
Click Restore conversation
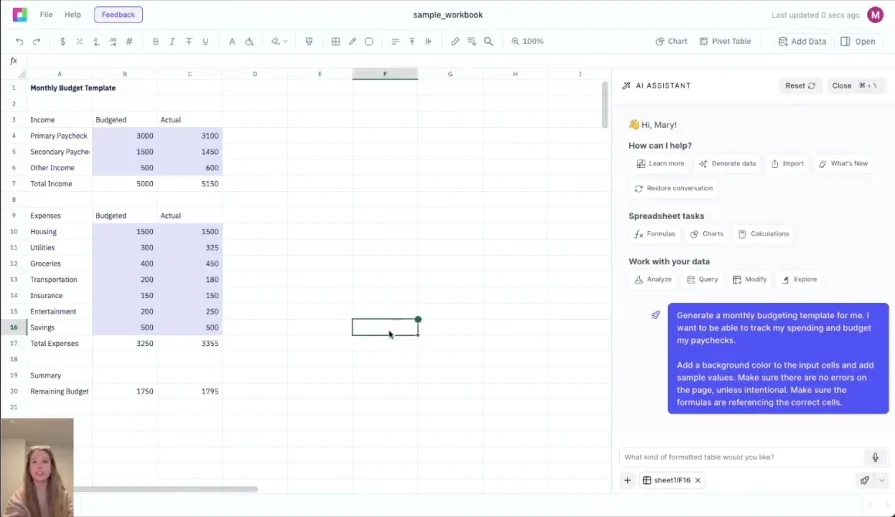click(x=674, y=188)
